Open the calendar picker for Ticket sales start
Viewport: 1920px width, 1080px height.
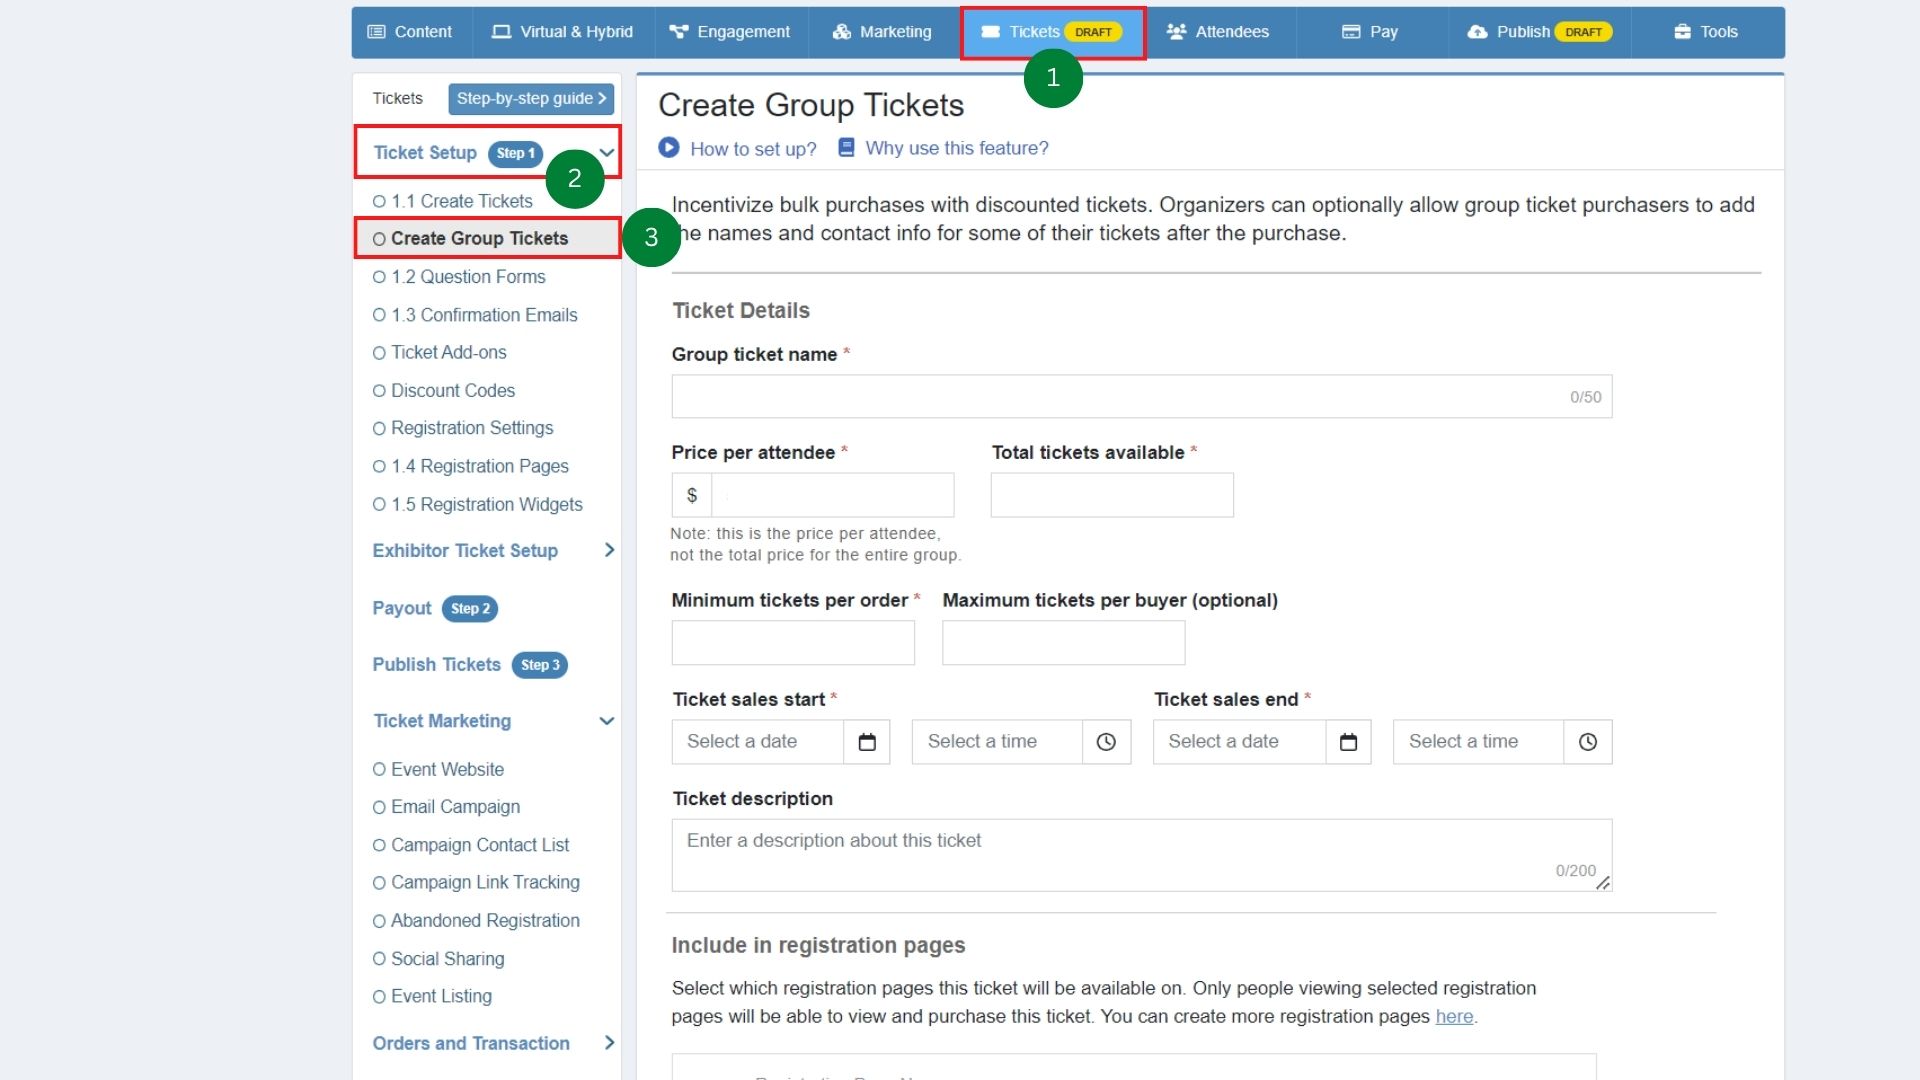(866, 742)
